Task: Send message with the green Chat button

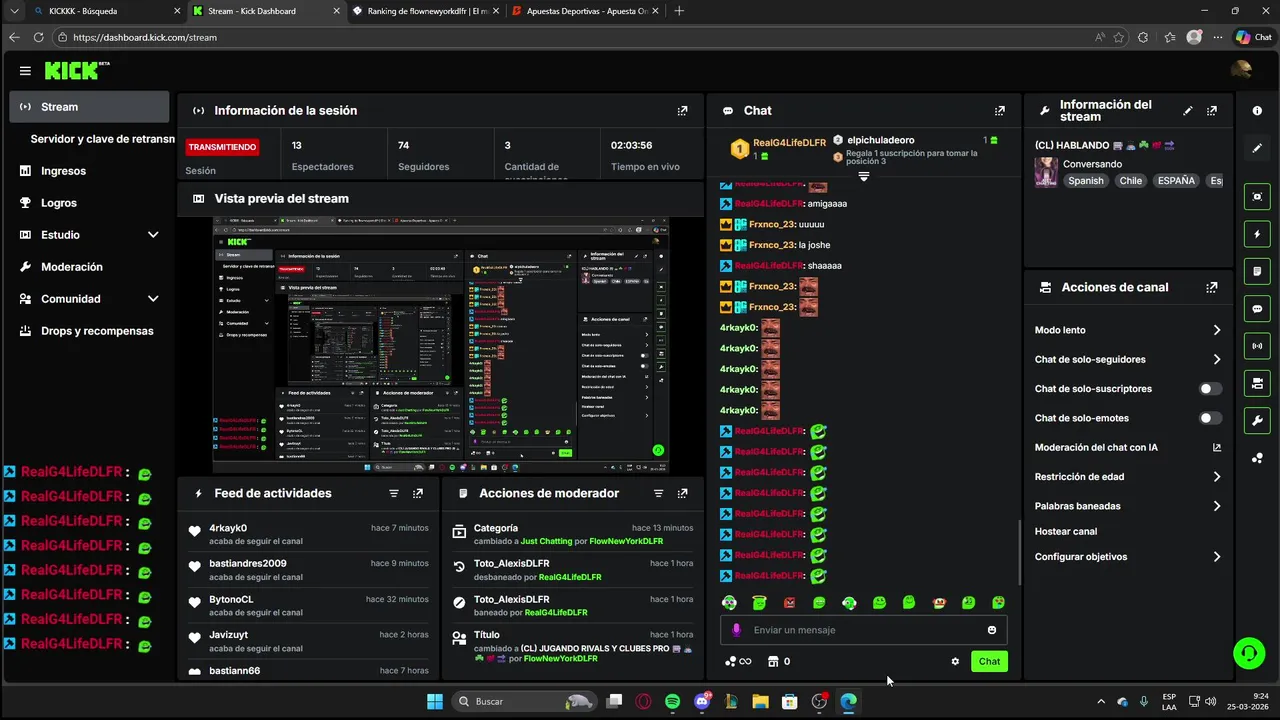Action: [989, 661]
